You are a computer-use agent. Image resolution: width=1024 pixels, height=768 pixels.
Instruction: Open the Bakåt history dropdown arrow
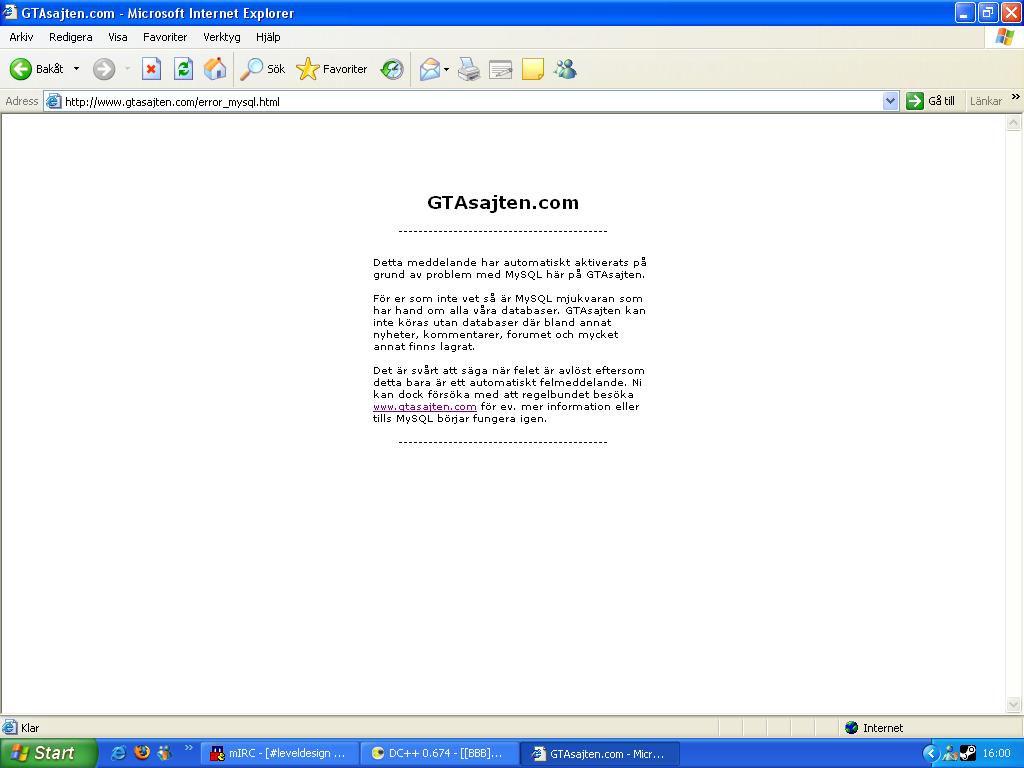tap(76, 69)
